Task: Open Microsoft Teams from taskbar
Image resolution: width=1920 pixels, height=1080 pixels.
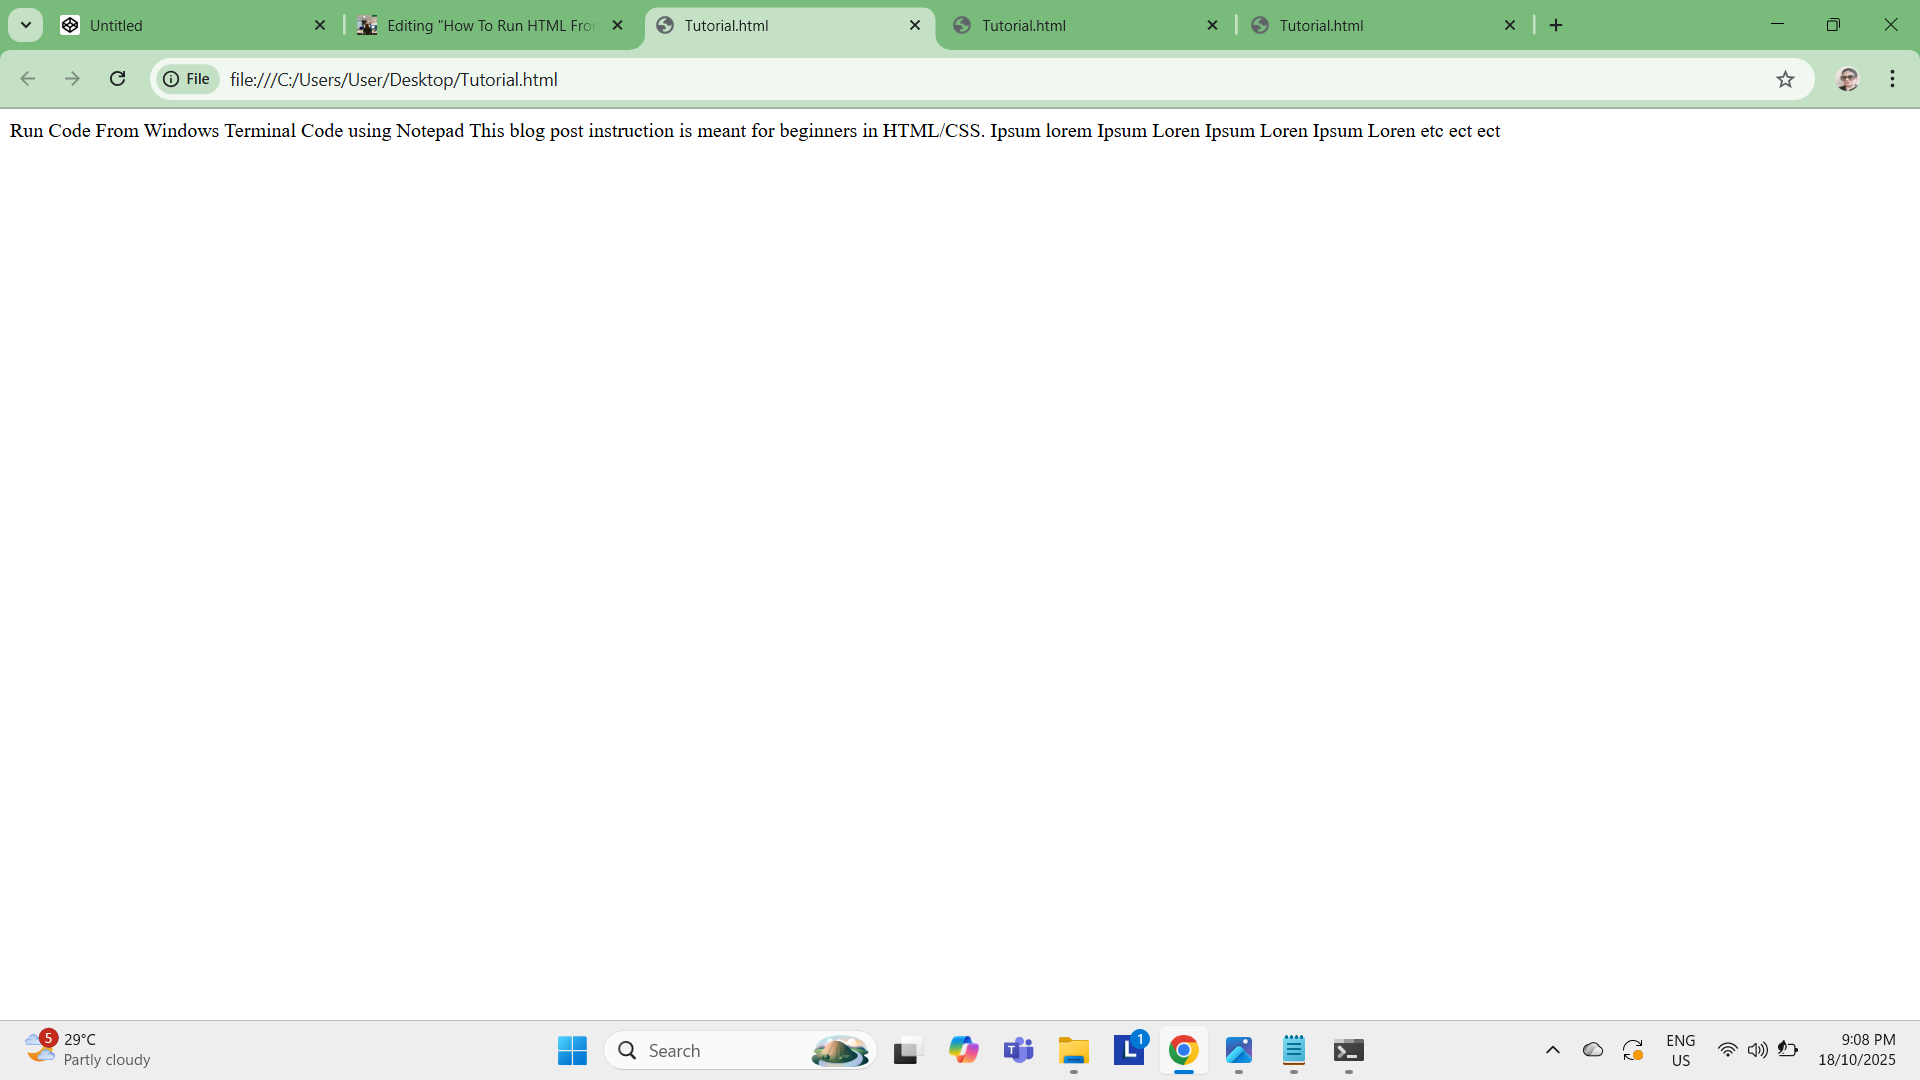Action: pos(1018,1050)
